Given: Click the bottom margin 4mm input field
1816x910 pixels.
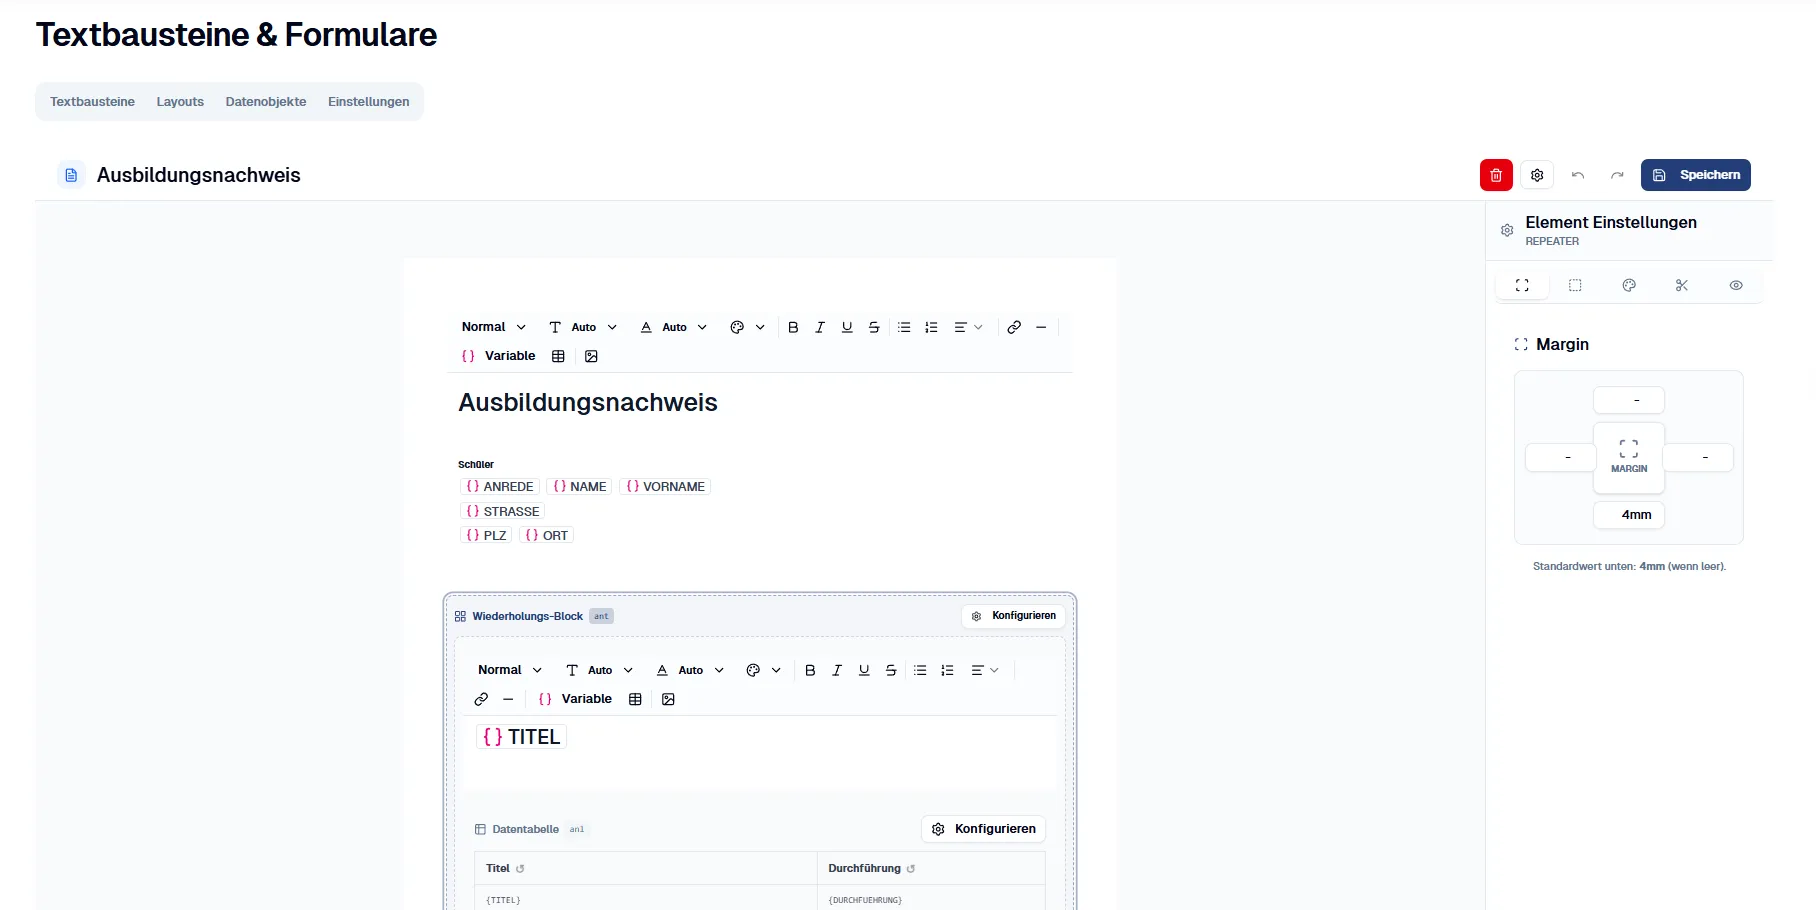Looking at the screenshot, I should click(x=1628, y=514).
